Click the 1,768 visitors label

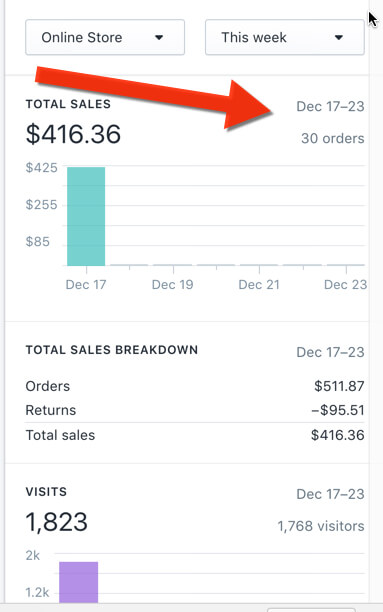pyautogui.click(x=321, y=526)
